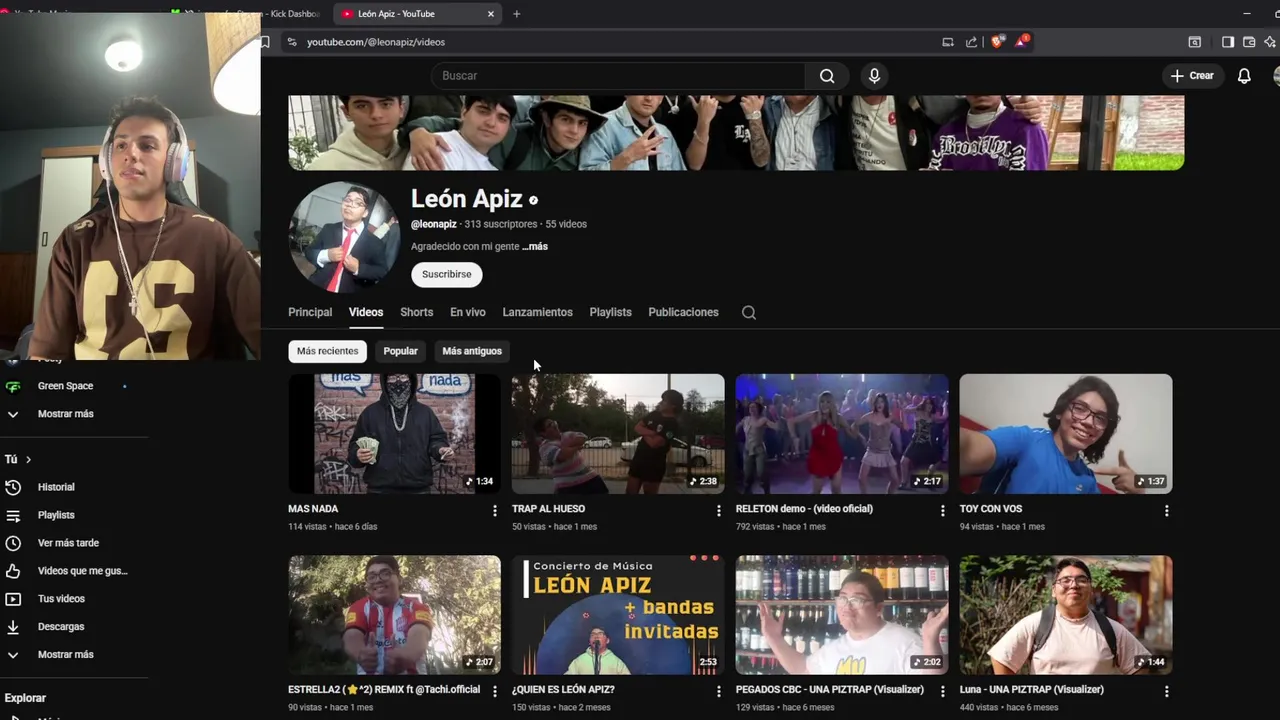Click the channel banner image
The height and width of the screenshot is (720, 1280).
736,132
